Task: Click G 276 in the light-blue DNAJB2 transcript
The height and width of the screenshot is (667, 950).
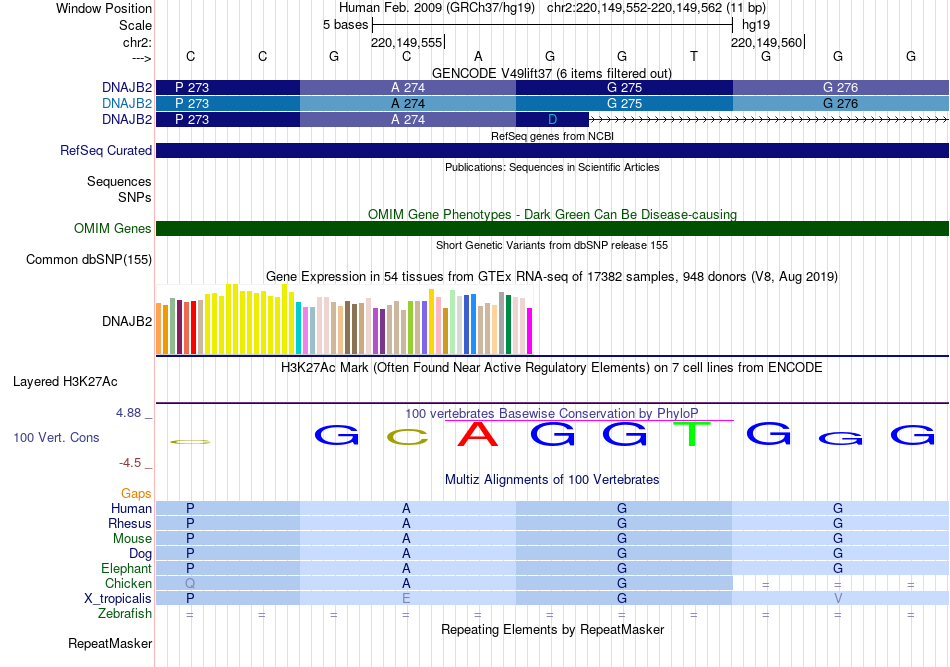Action: coord(840,104)
